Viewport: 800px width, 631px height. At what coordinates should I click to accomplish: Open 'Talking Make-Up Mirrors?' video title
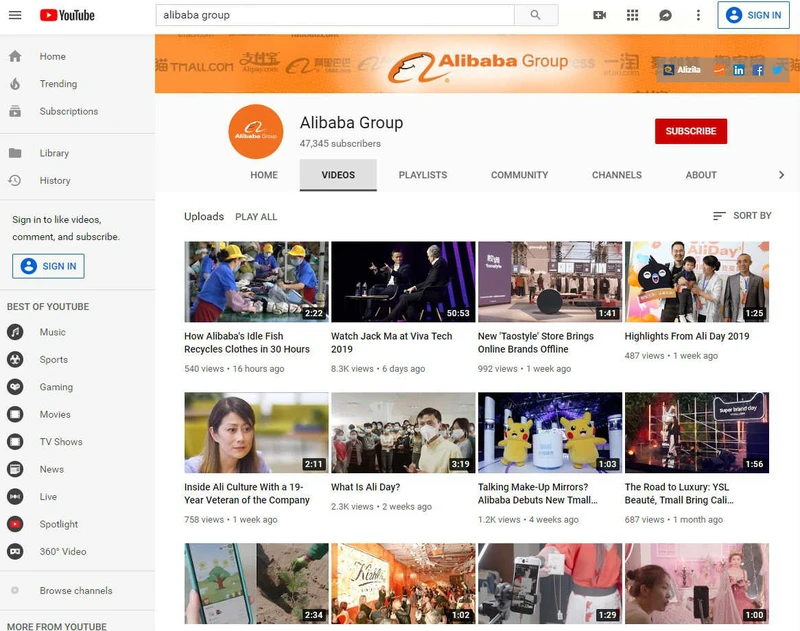coord(538,494)
